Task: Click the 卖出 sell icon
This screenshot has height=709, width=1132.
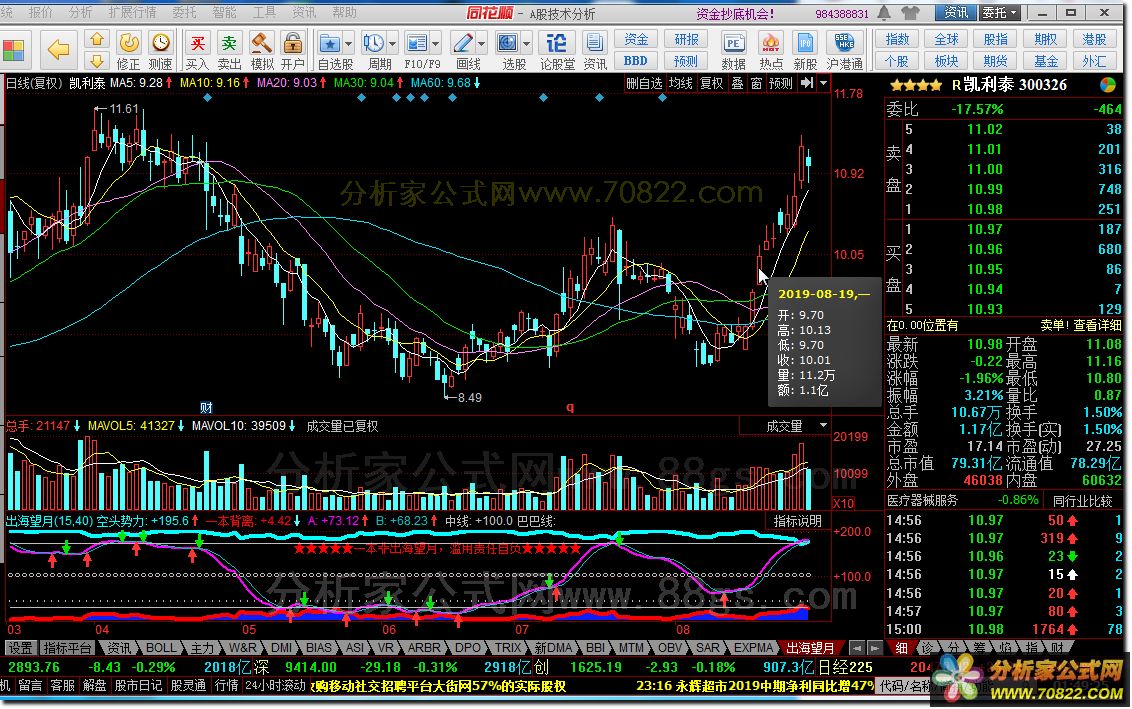Action: (x=229, y=50)
